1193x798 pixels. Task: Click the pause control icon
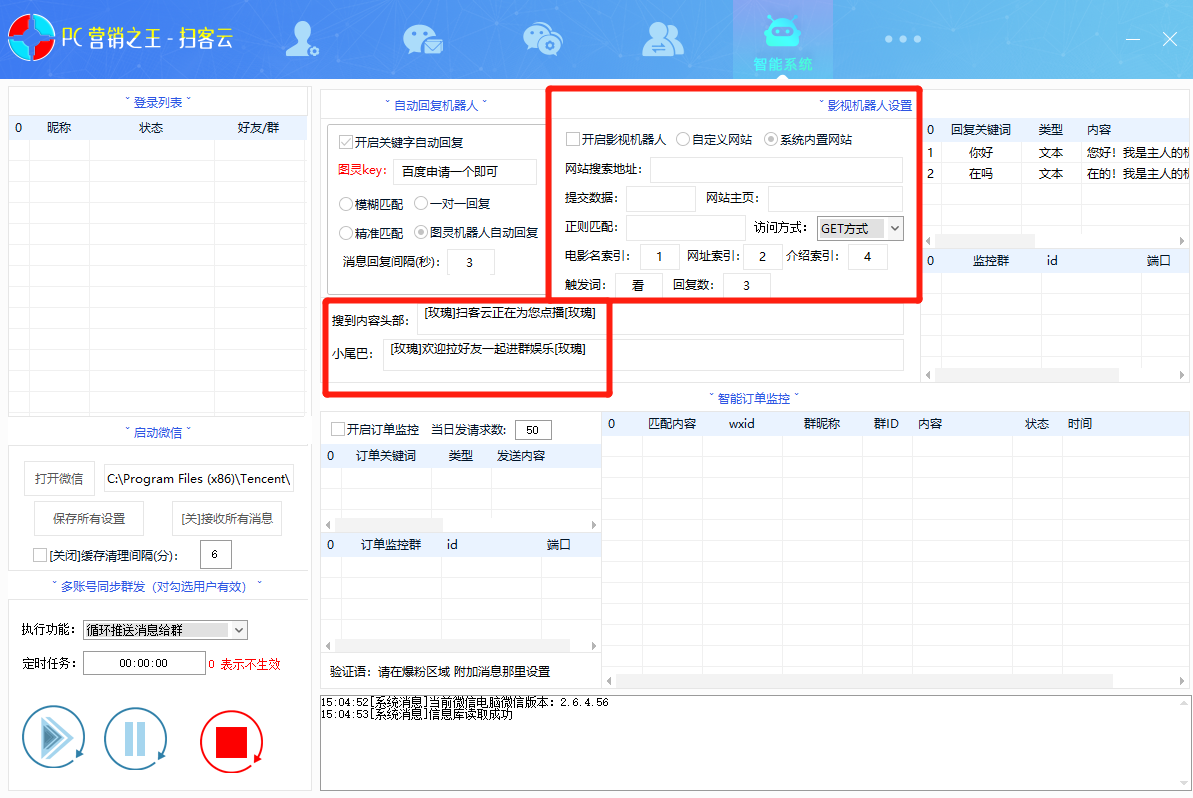tap(136, 738)
